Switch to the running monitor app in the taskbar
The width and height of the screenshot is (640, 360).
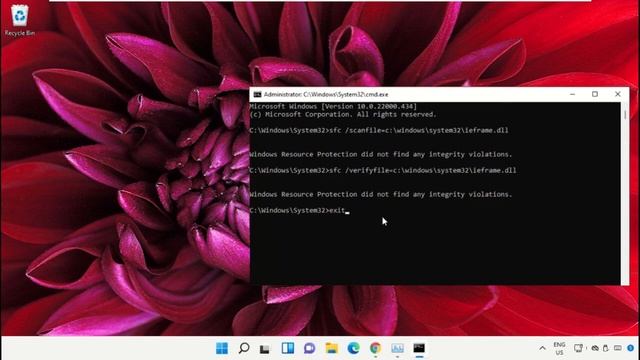point(397,348)
